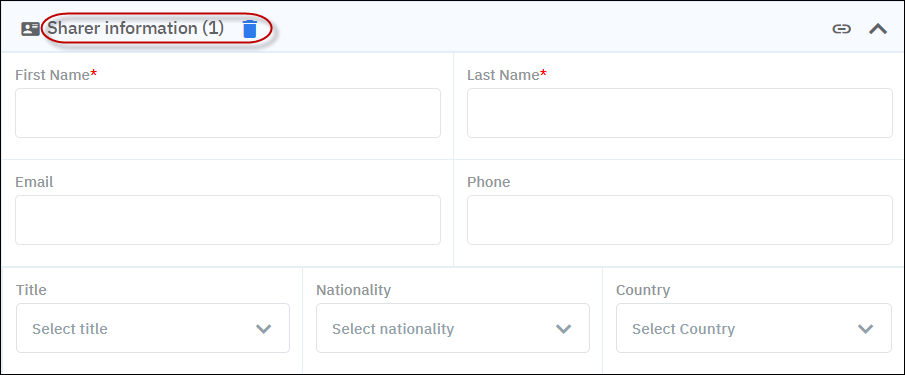Click the chevron arrow in Title dropdown
Viewport: 905px width, 375px height.
263,329
